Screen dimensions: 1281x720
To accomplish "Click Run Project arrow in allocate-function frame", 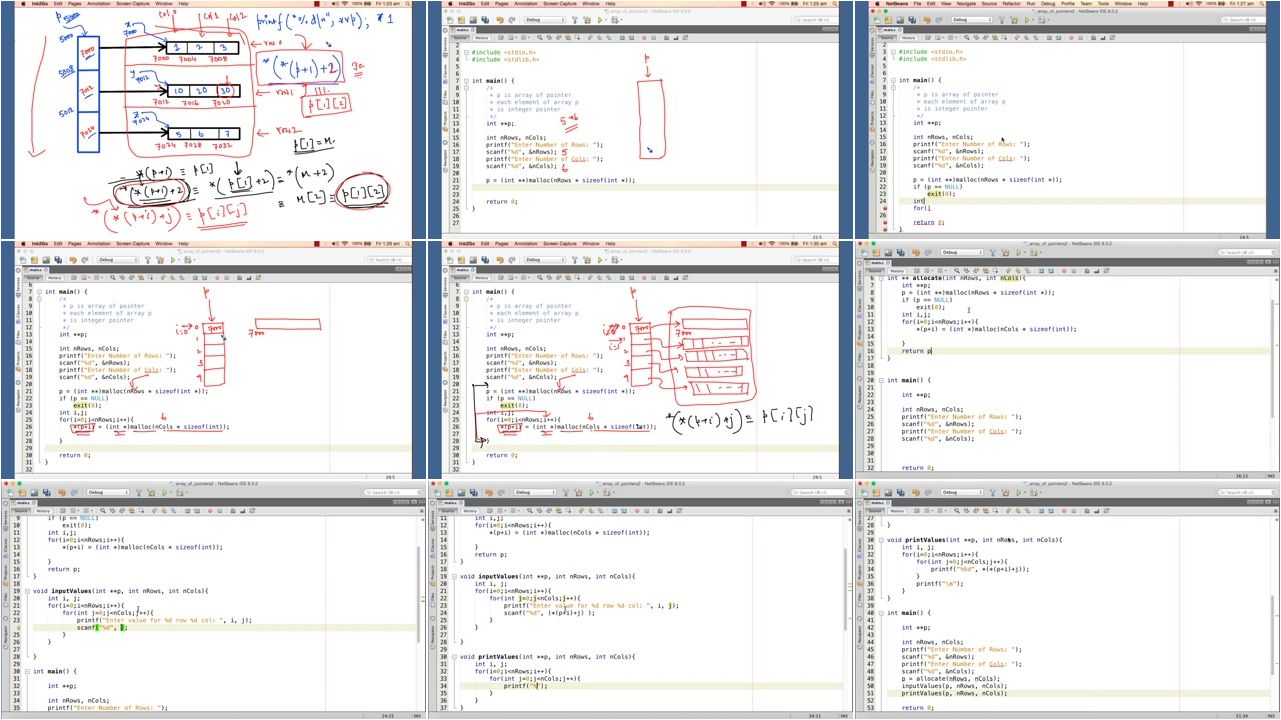I will click(1018, 252).
